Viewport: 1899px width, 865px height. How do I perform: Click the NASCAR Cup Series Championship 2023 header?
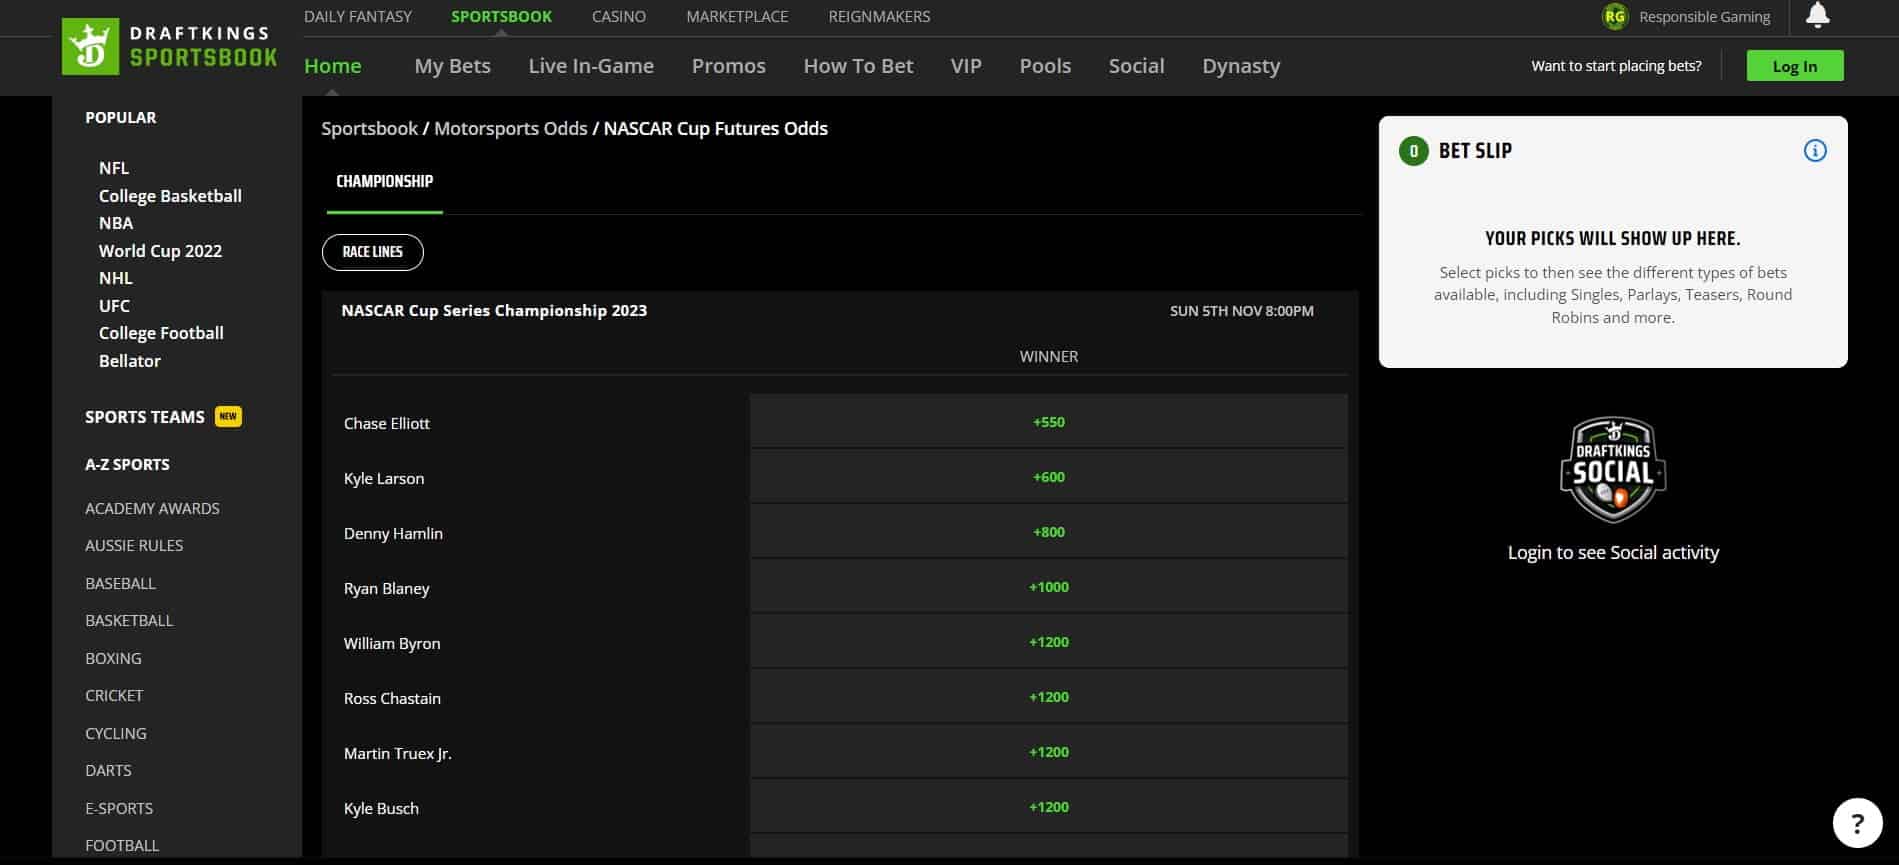pyautogui.click(x=494, y=311)
